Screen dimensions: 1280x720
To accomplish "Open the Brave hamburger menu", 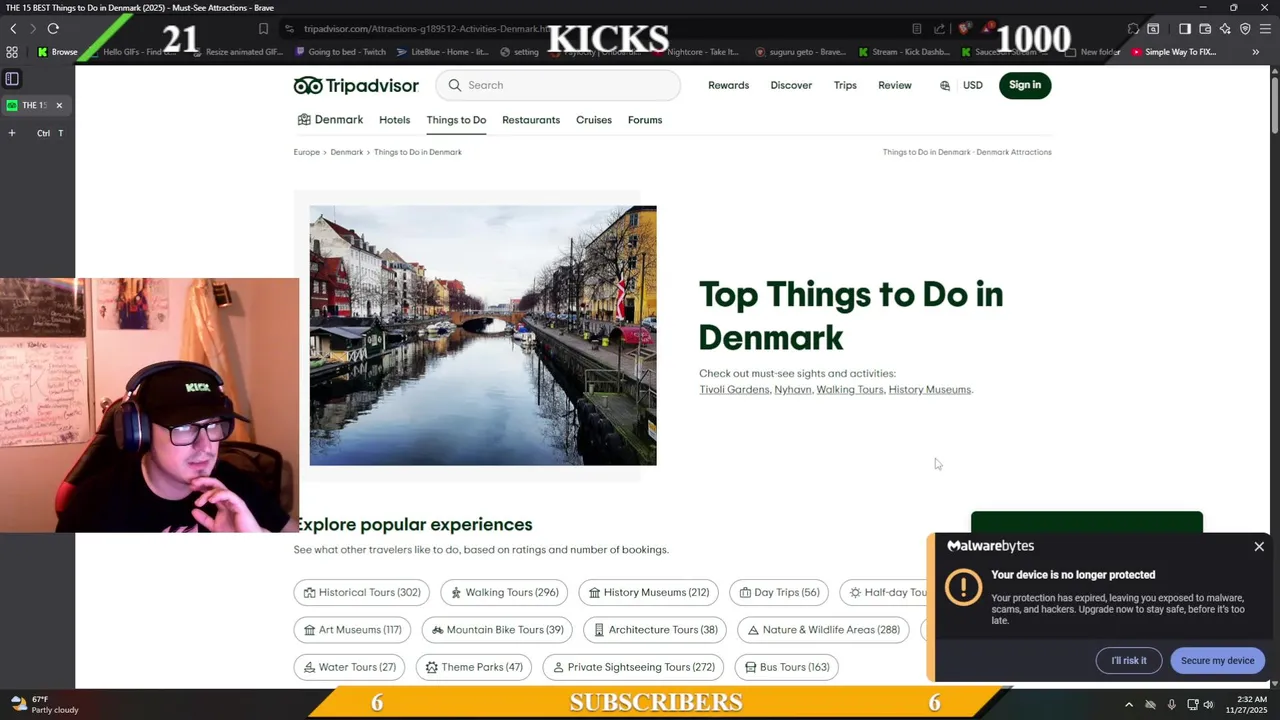I will [1265, 29].
